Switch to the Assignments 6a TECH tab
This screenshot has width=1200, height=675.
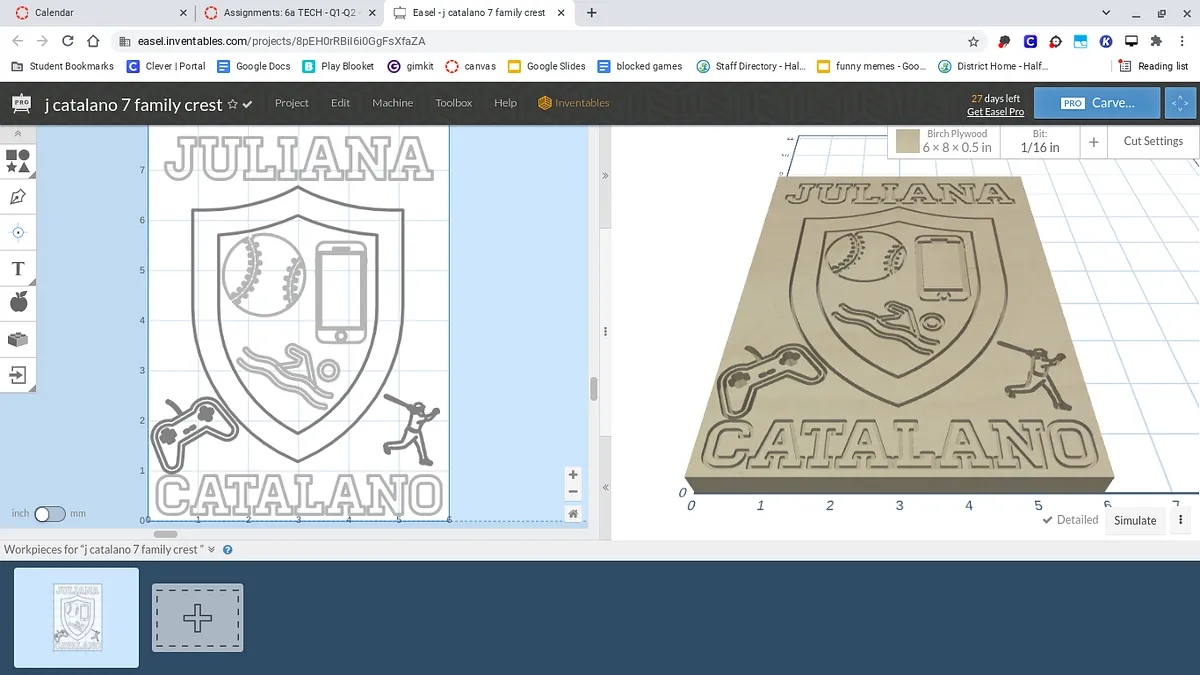tap(290, 13)
